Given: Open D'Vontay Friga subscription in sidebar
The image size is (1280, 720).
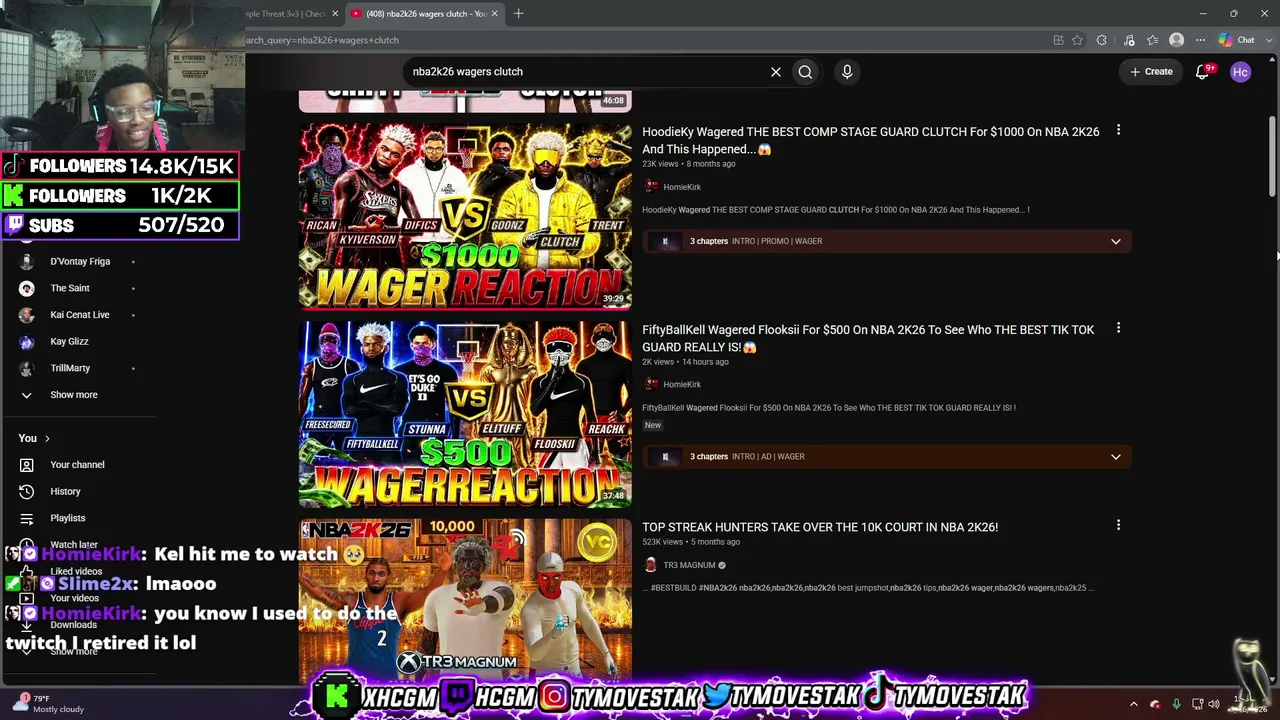Looking at the screenshot, I should (x=80, y=261).
